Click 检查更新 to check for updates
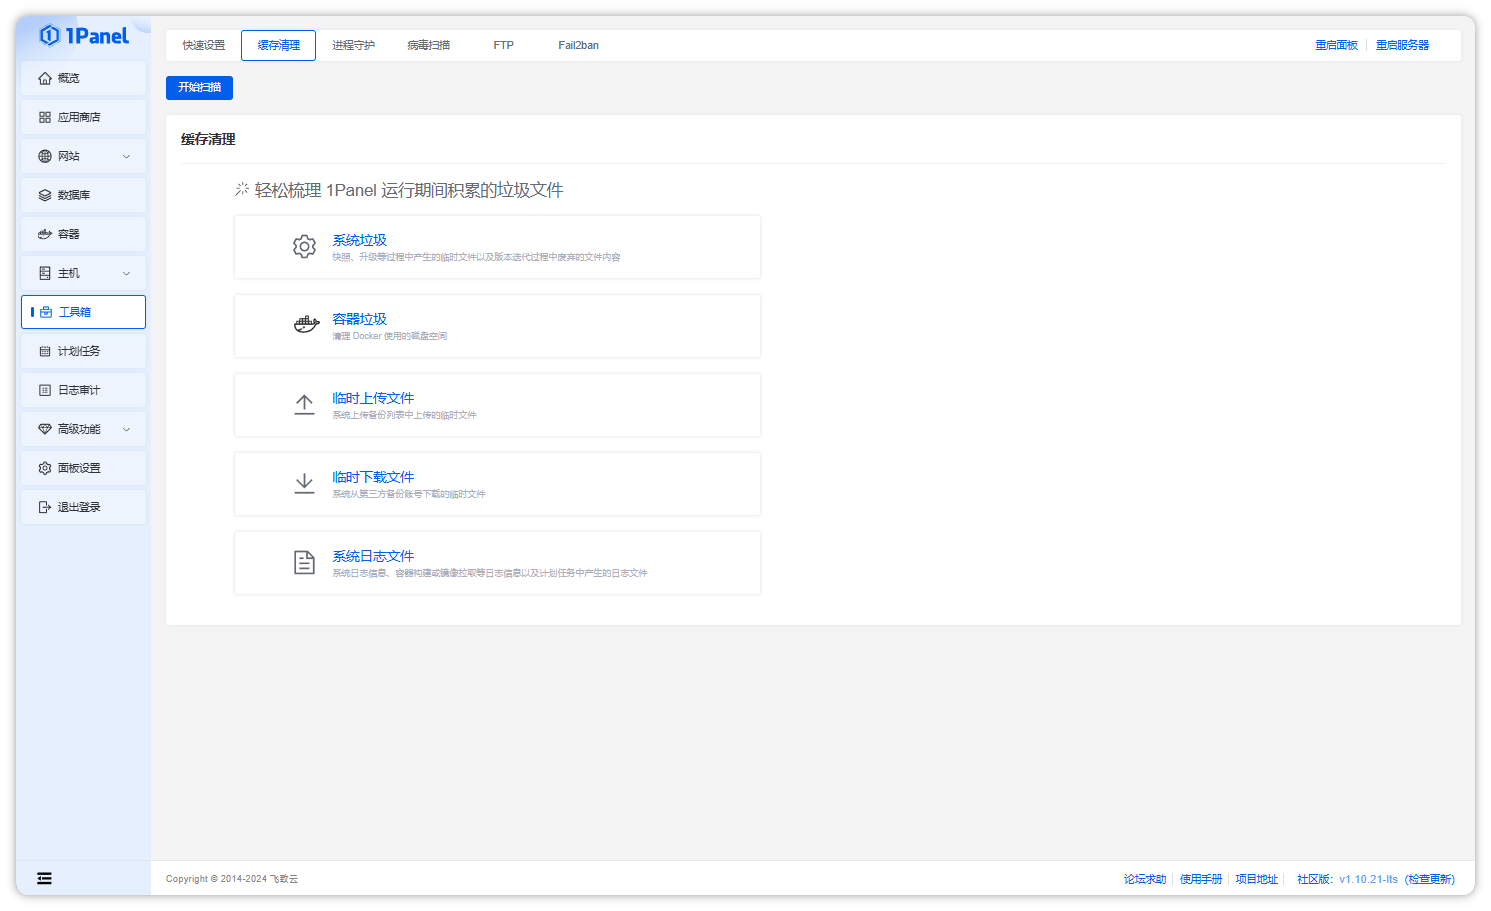 [1430, 879]
